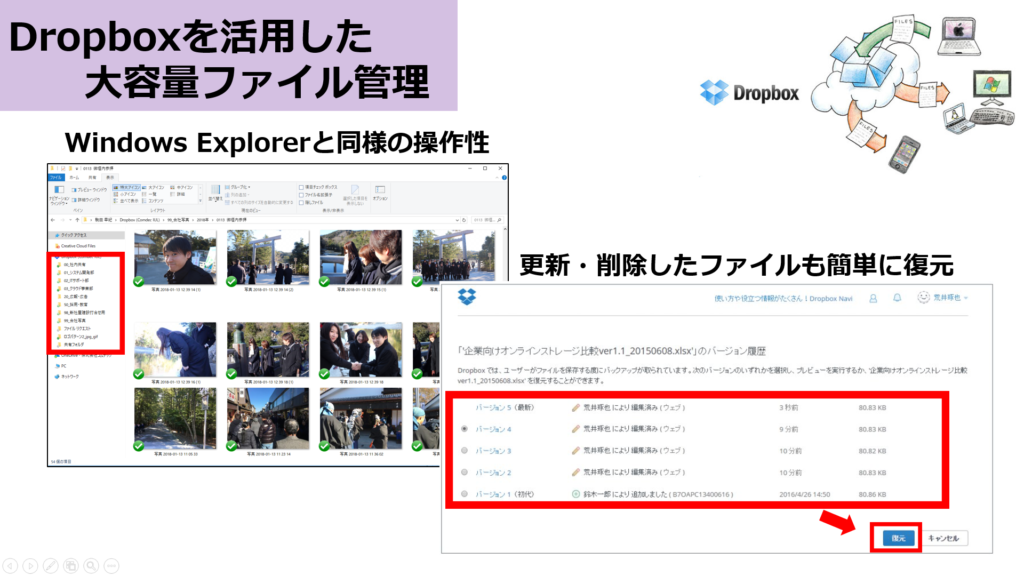Click the PC icon in Explorer sidebar
1024x576 pixels.
(x=57, y=366)
